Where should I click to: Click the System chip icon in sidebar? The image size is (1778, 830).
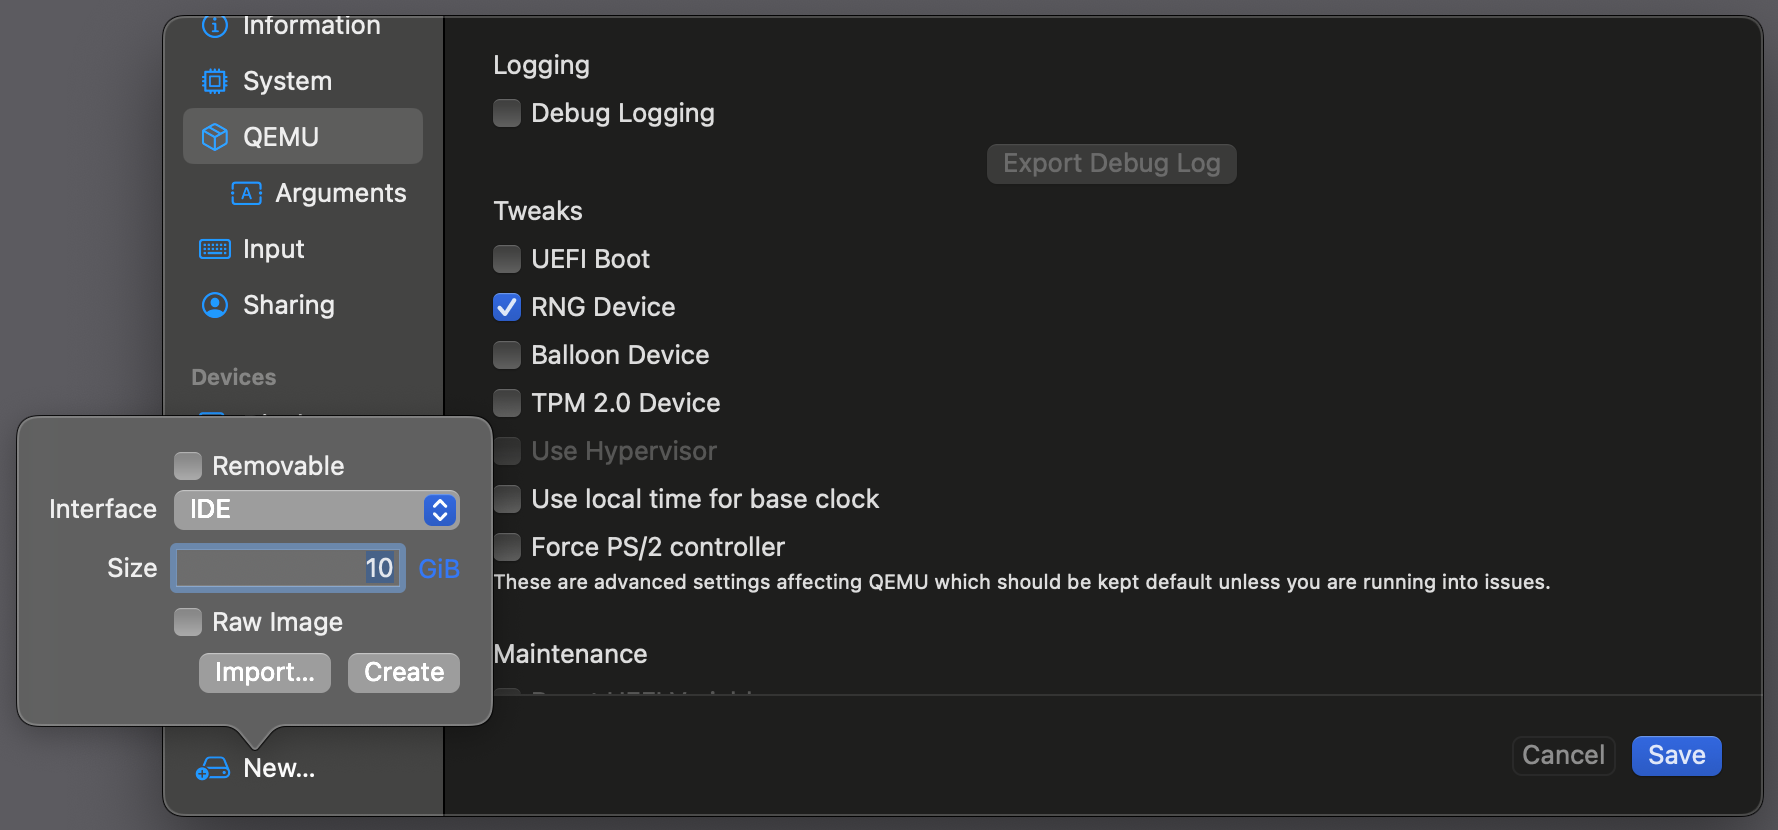[214, 81]
